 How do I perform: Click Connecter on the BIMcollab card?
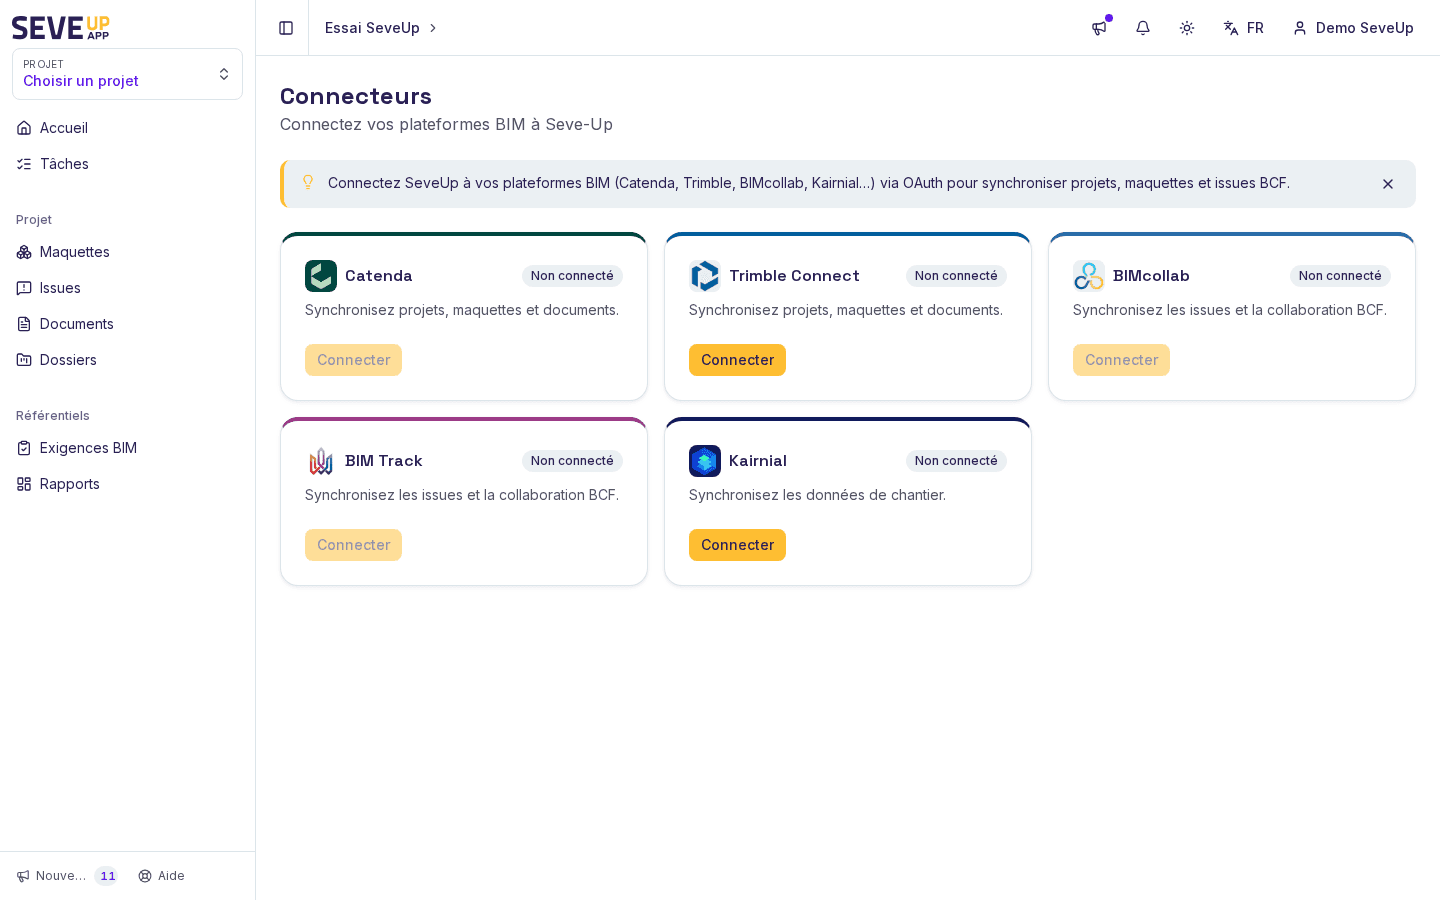click(x=1121, y=360)
